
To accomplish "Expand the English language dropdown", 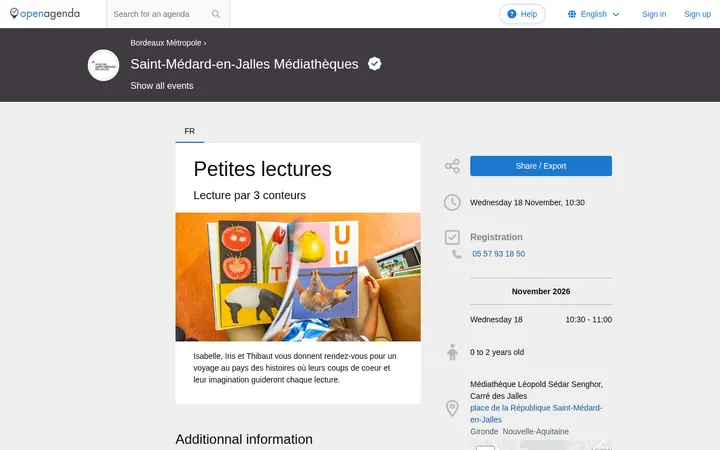I will click(594, 14).
